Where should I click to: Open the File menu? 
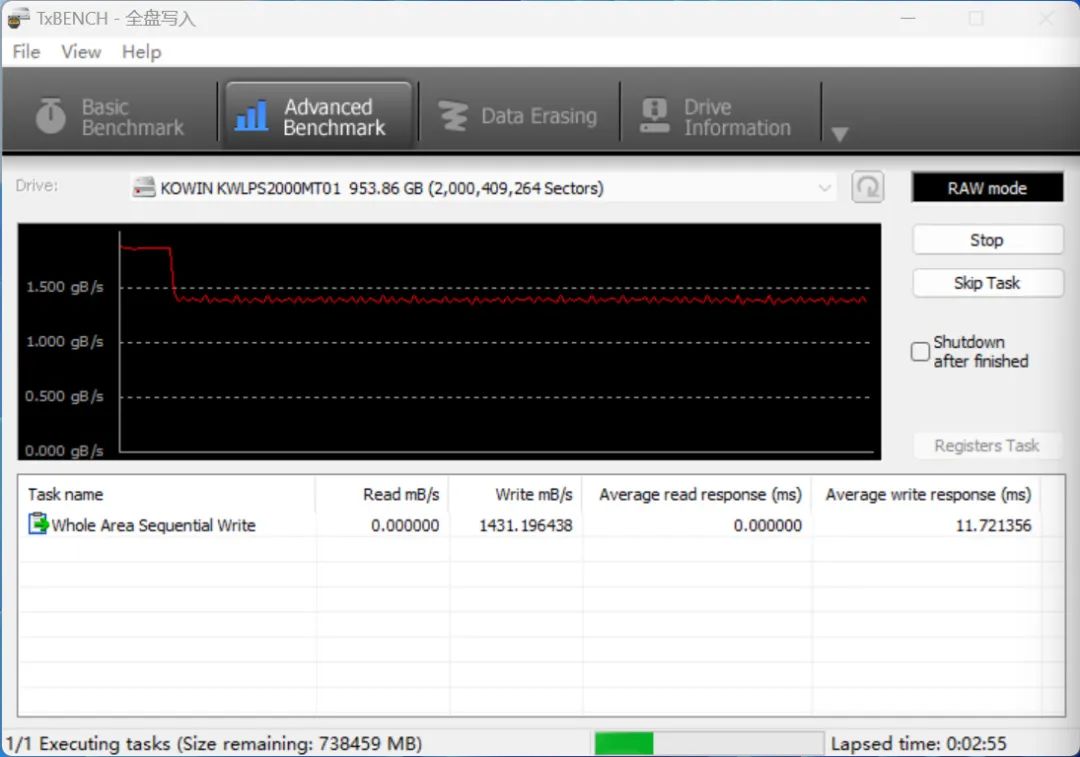[x=26, y=52]
